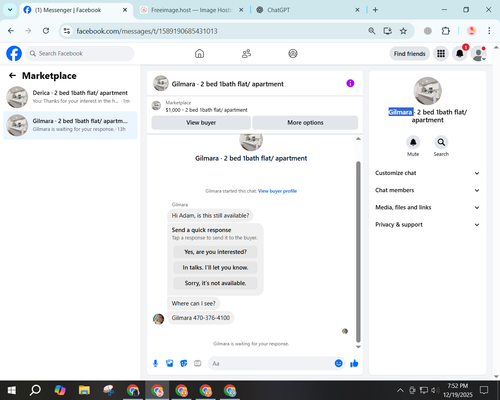The height and width of the screenshot is (400, 500).
Task: Send 'Yes, are you interested?' quick response
Action: tap(215, 252)
